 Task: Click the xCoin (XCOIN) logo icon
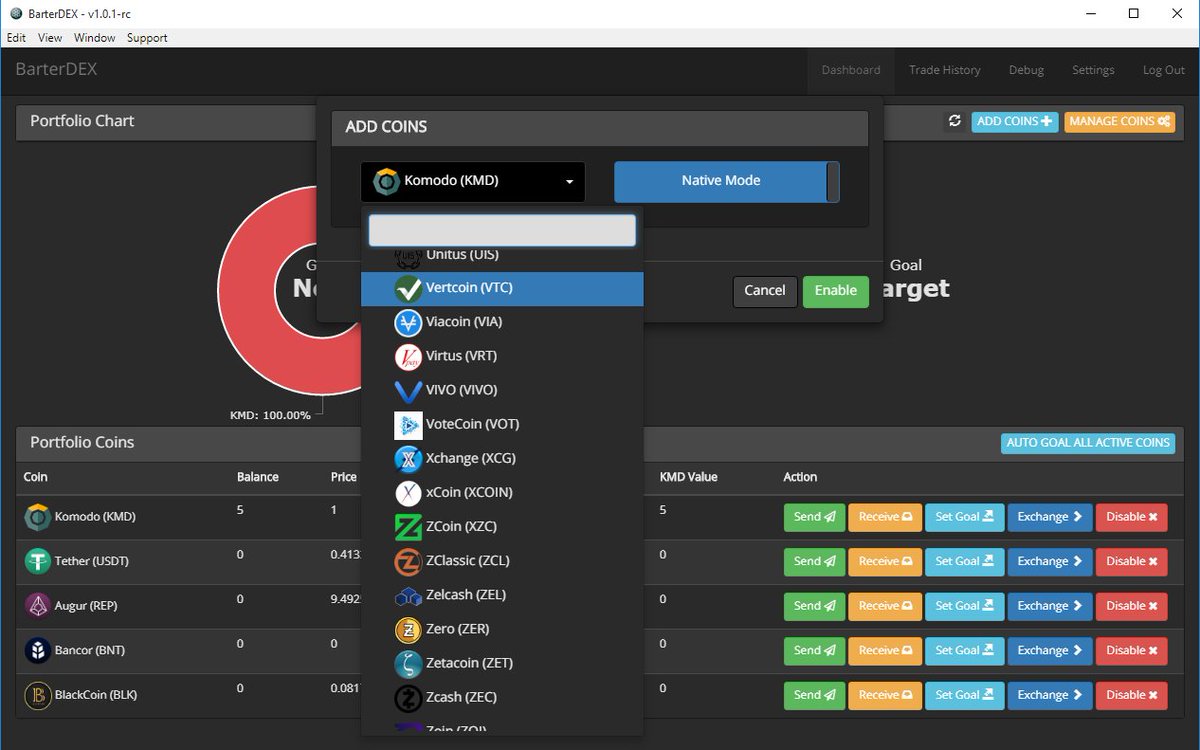pos(408,493)
